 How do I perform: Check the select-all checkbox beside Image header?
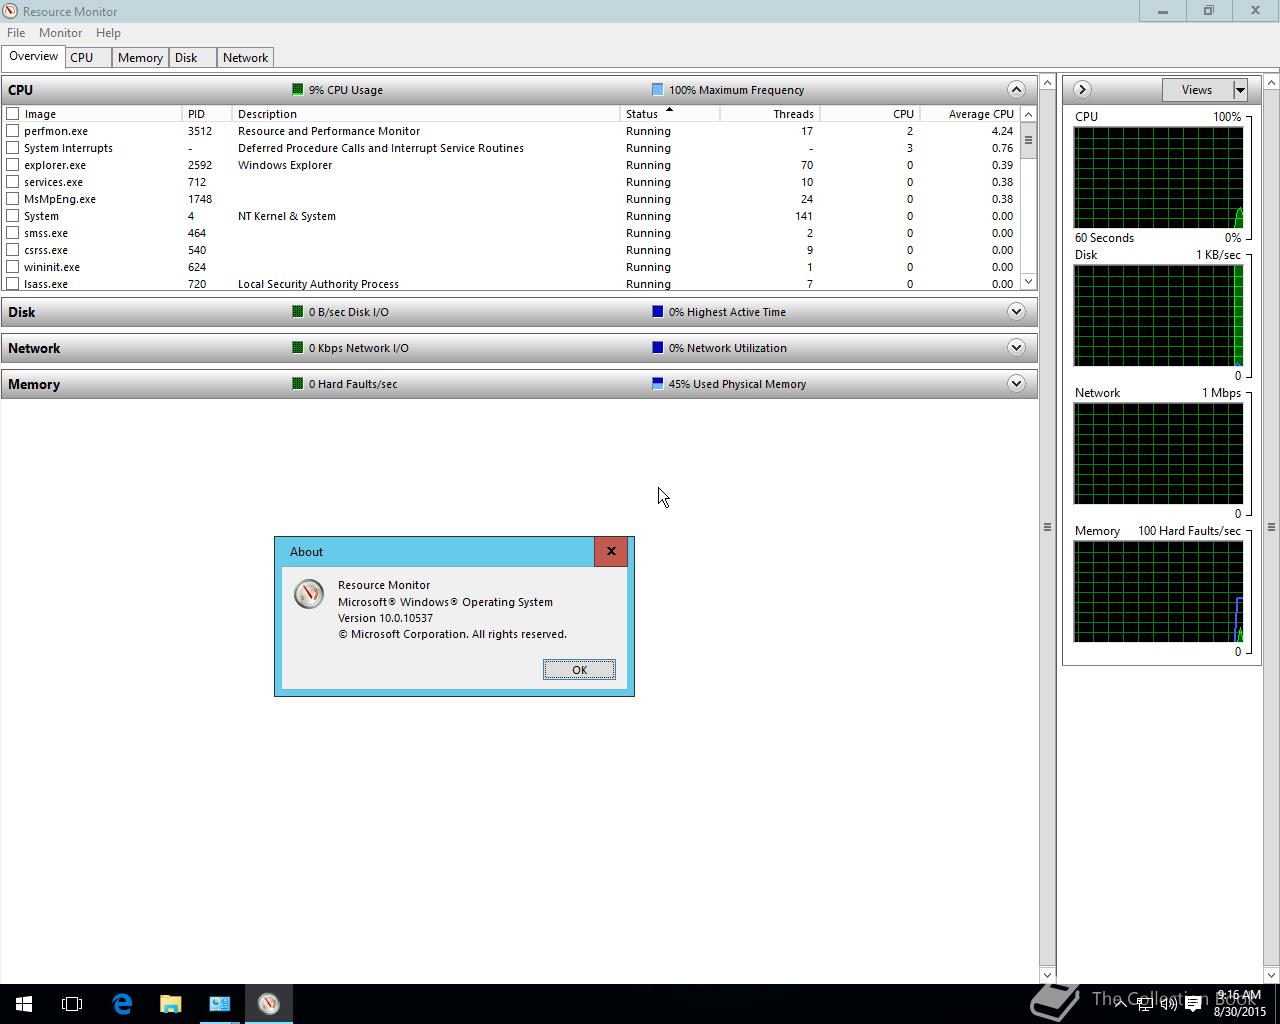click(x=13, y=114)
